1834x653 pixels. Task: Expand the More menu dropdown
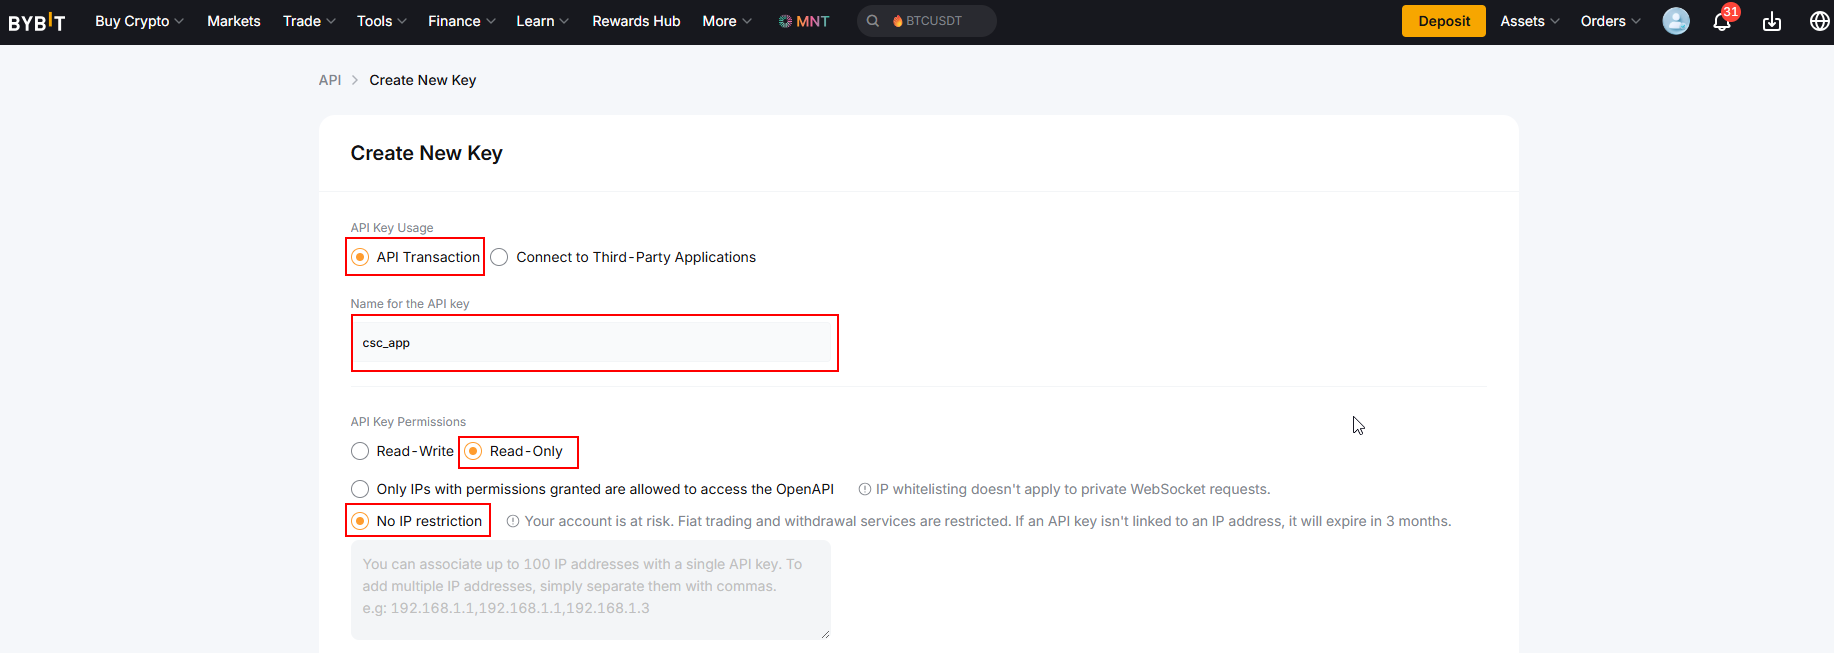(727, 21)
